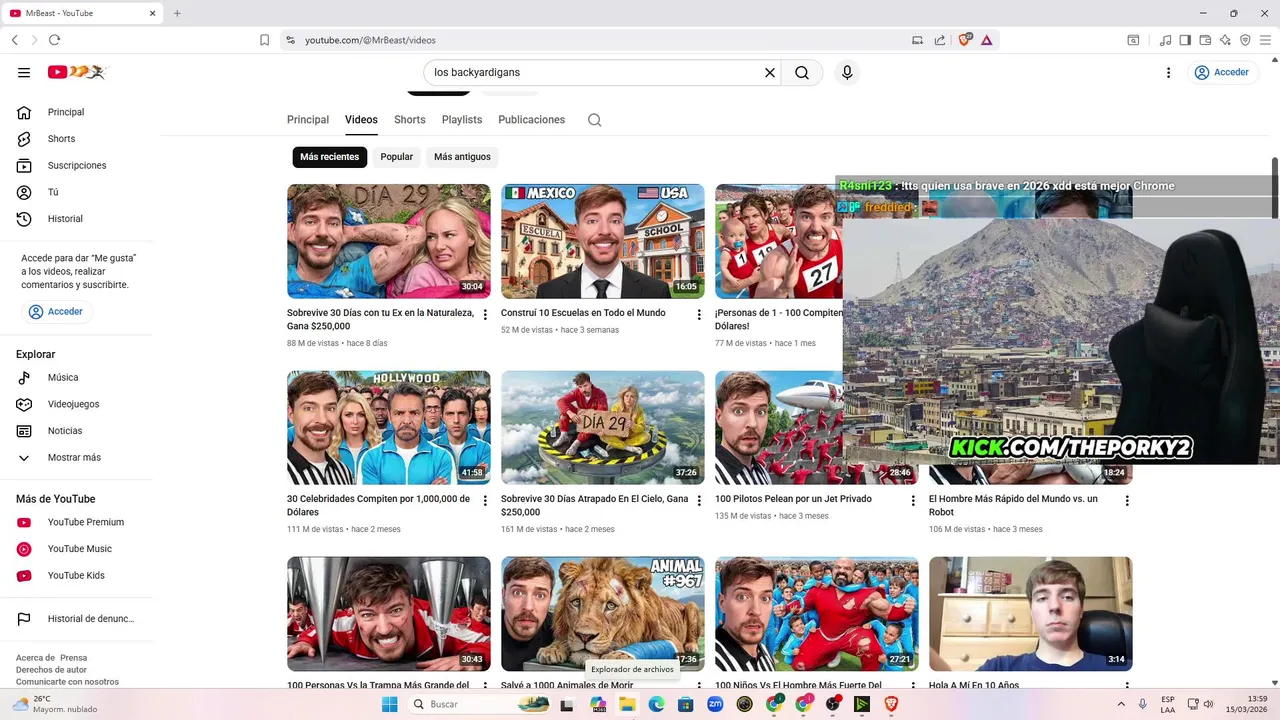Open options for '30 Celebridades Compiten' video

pos(485,500)
